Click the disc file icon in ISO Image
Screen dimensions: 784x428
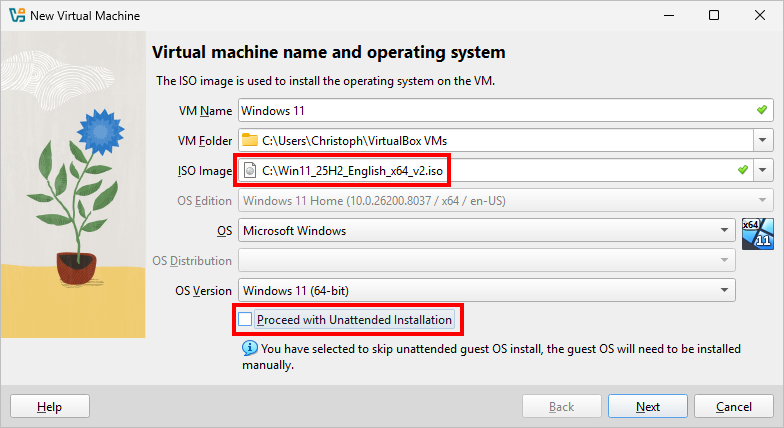[x=250, y=170]
